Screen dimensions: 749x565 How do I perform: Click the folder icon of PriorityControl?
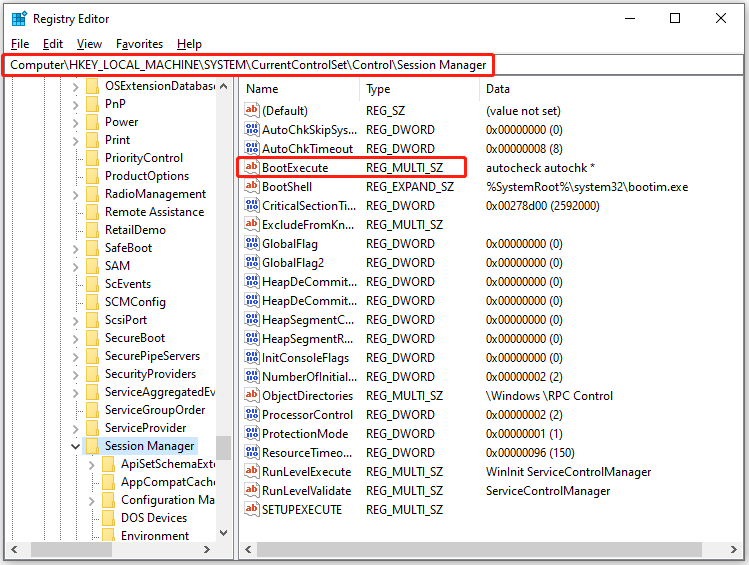(x=92, y=158)
